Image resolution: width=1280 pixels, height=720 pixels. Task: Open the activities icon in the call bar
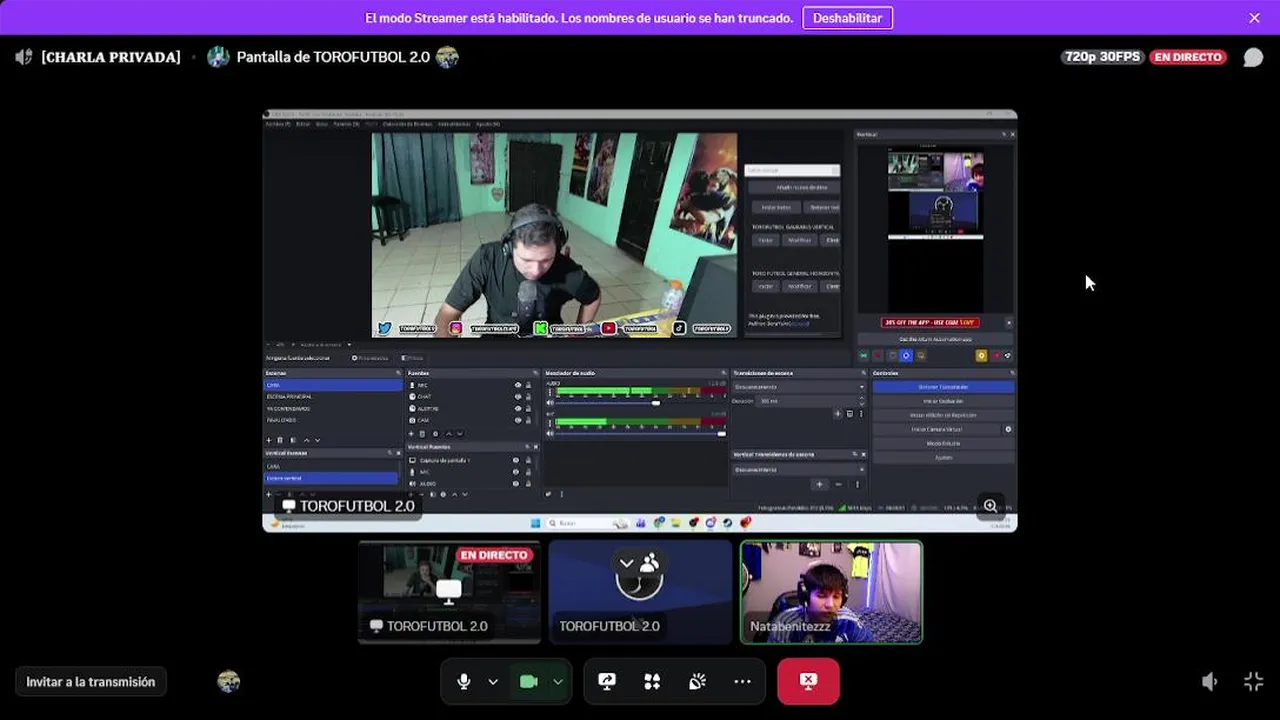[x=652, y=682]
